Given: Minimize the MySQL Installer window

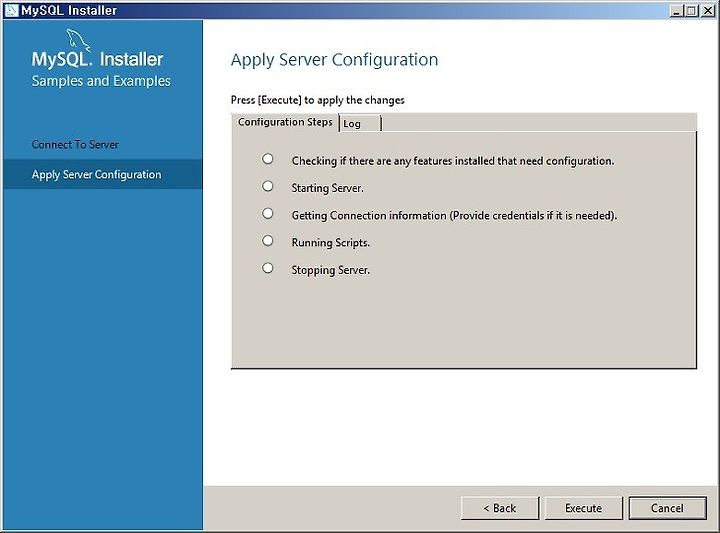Looking at the screenshot, I should [675, 11].
